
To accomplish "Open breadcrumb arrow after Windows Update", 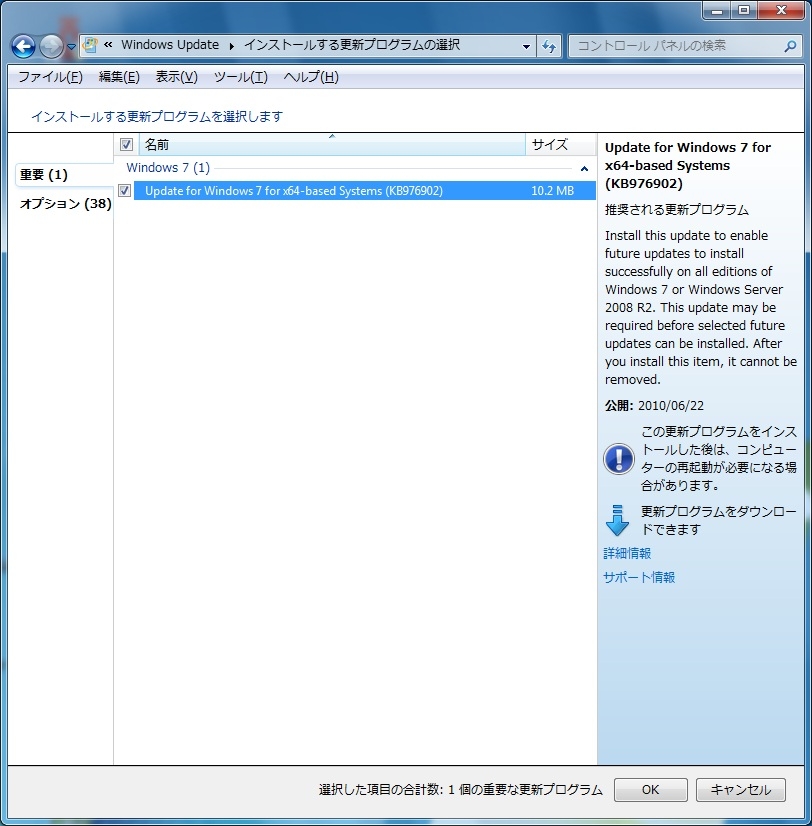I will coord(231,46).
